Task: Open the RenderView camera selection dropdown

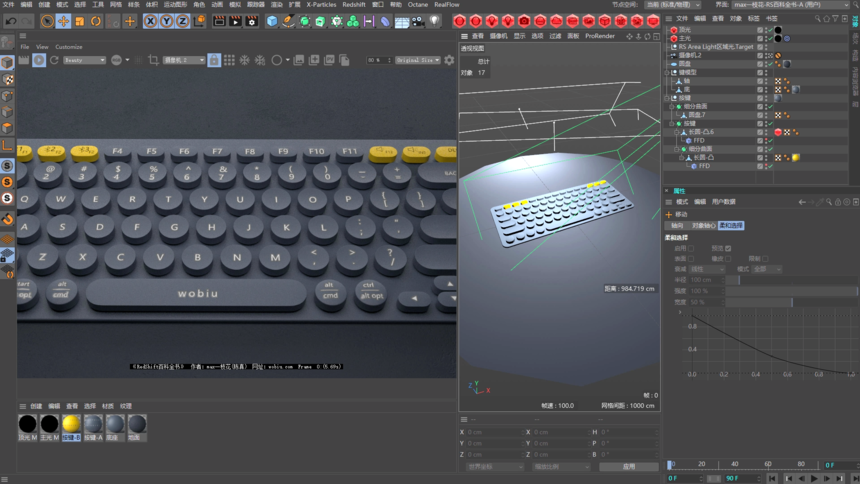Action: [184, 60]
